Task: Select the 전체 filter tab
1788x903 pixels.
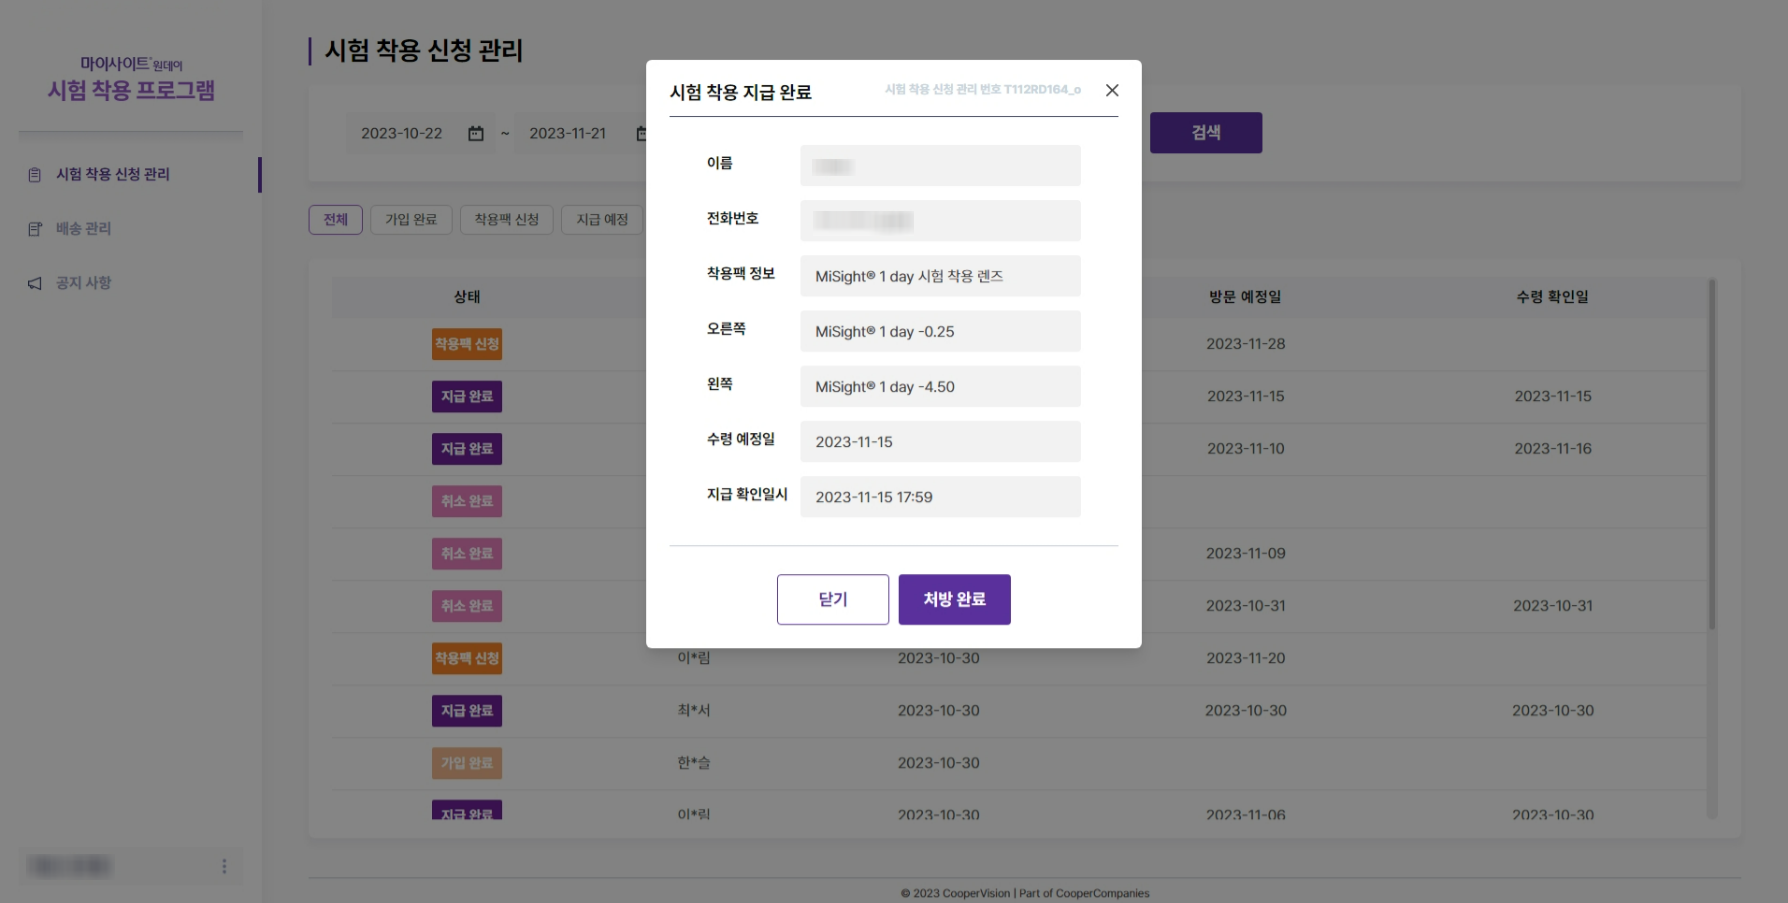Action: [x=335, y=220]
